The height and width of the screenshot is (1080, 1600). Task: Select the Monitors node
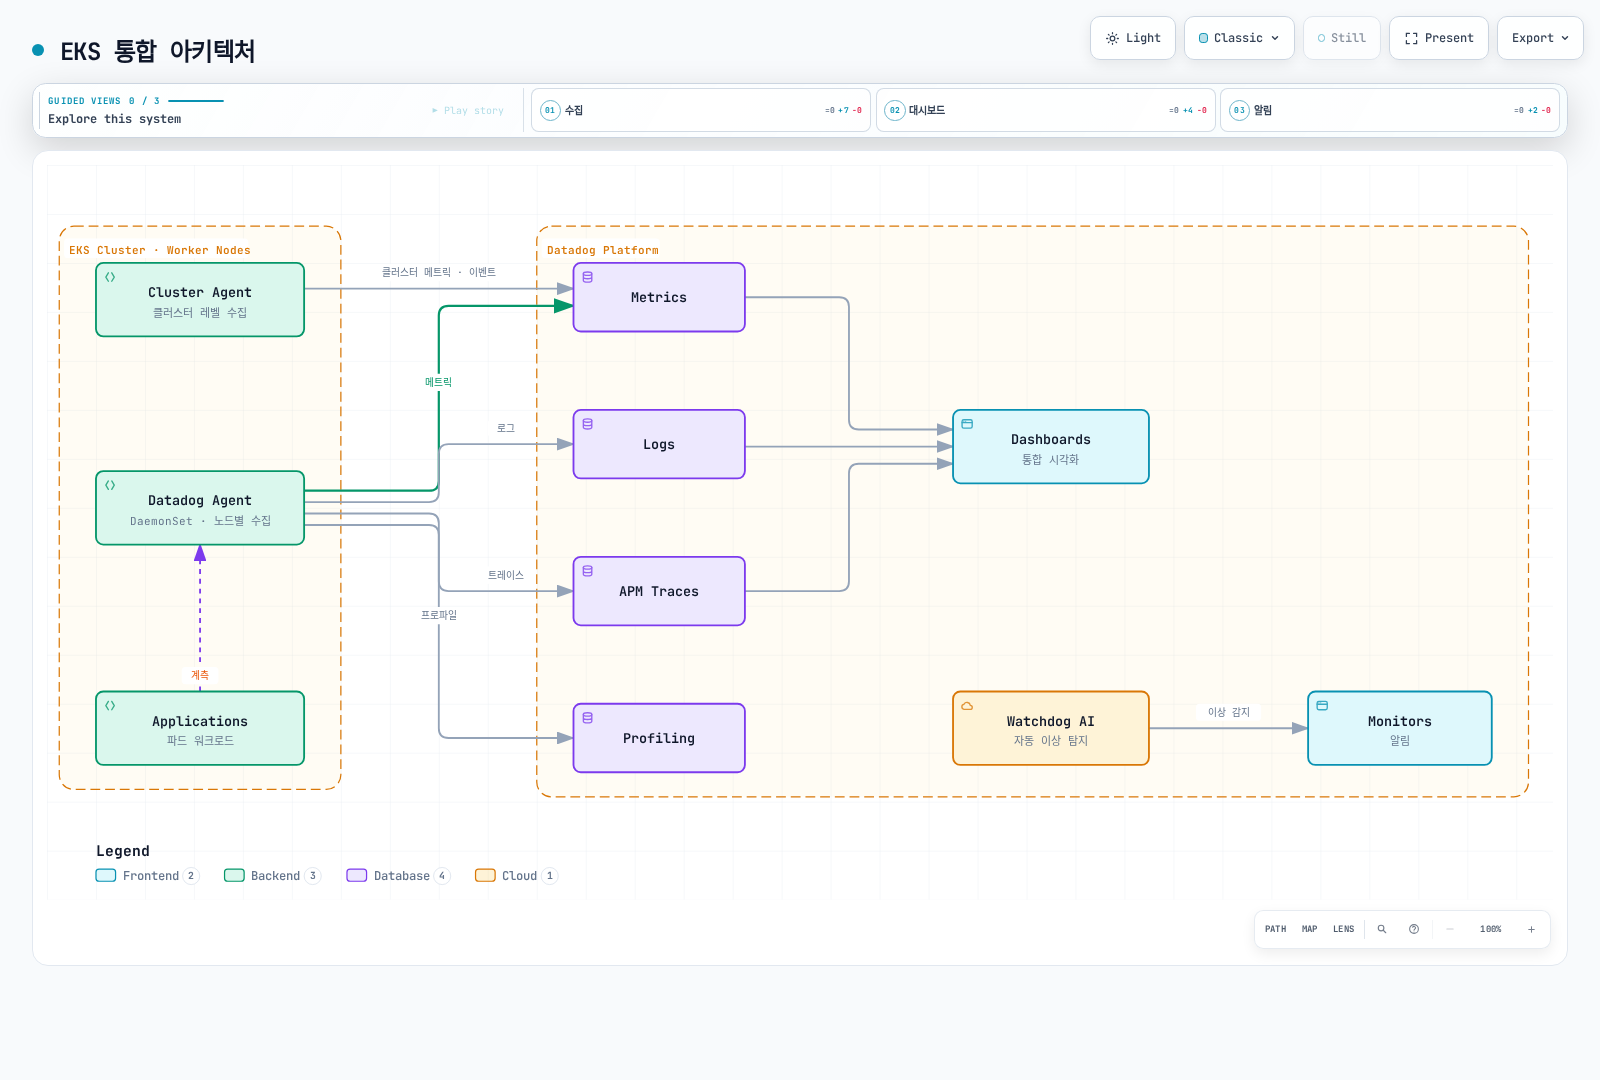[1400, 728]
